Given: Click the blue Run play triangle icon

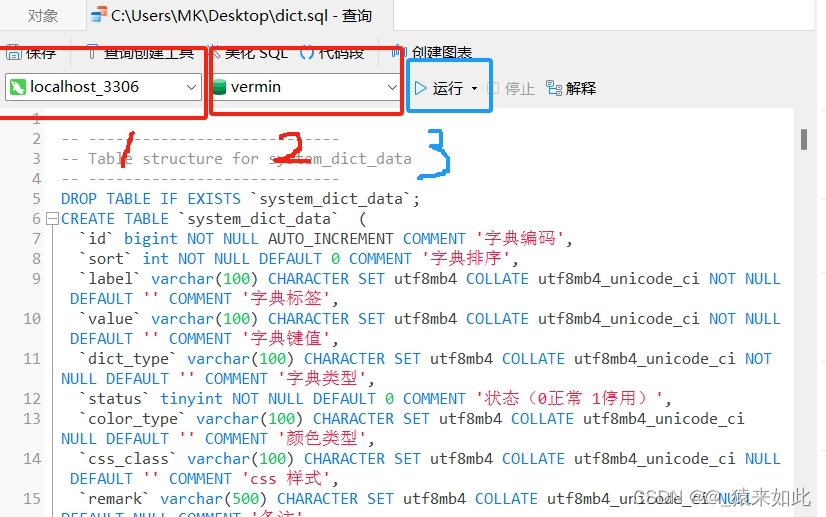Looking at the screenshot, I should coord(420,88).
